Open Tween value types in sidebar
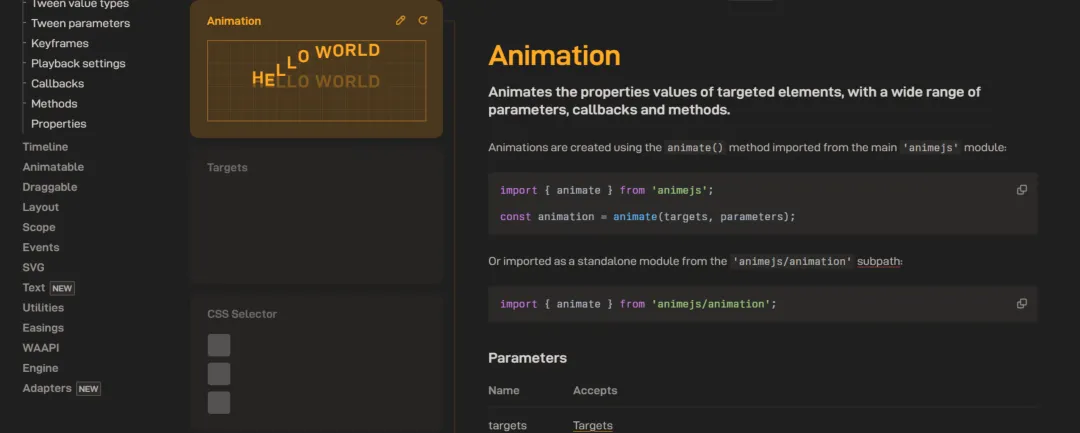 [79, 4]
